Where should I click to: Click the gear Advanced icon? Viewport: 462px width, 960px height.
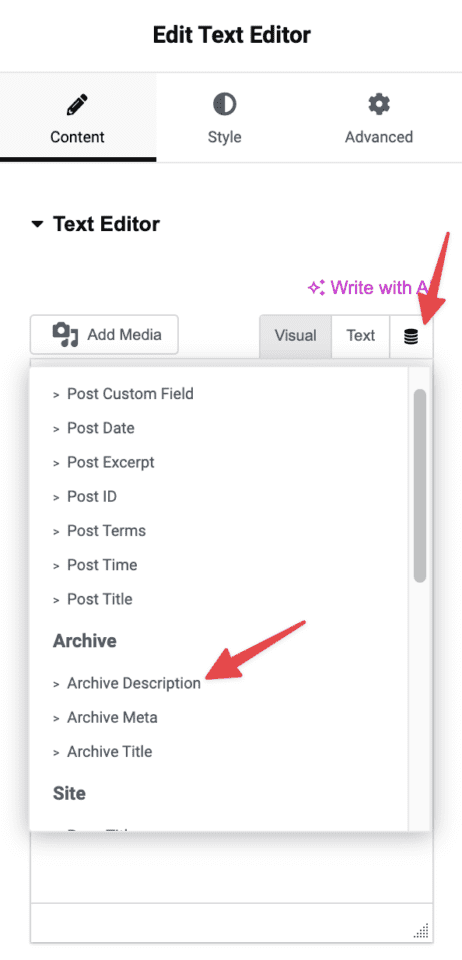(379, 105)
